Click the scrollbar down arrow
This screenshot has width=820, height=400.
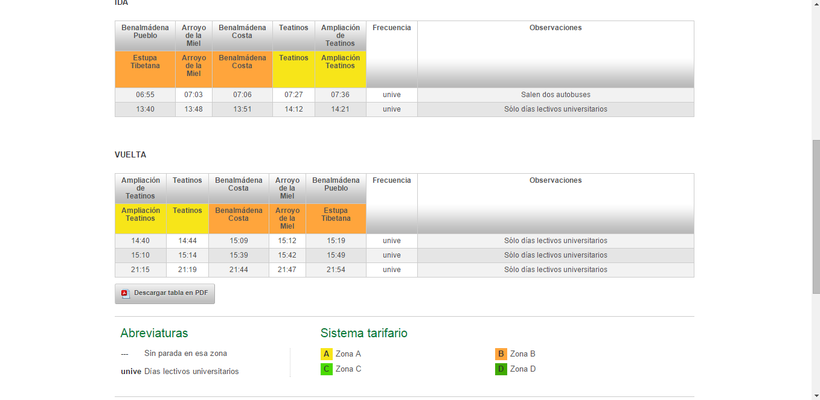pos(814,394)
